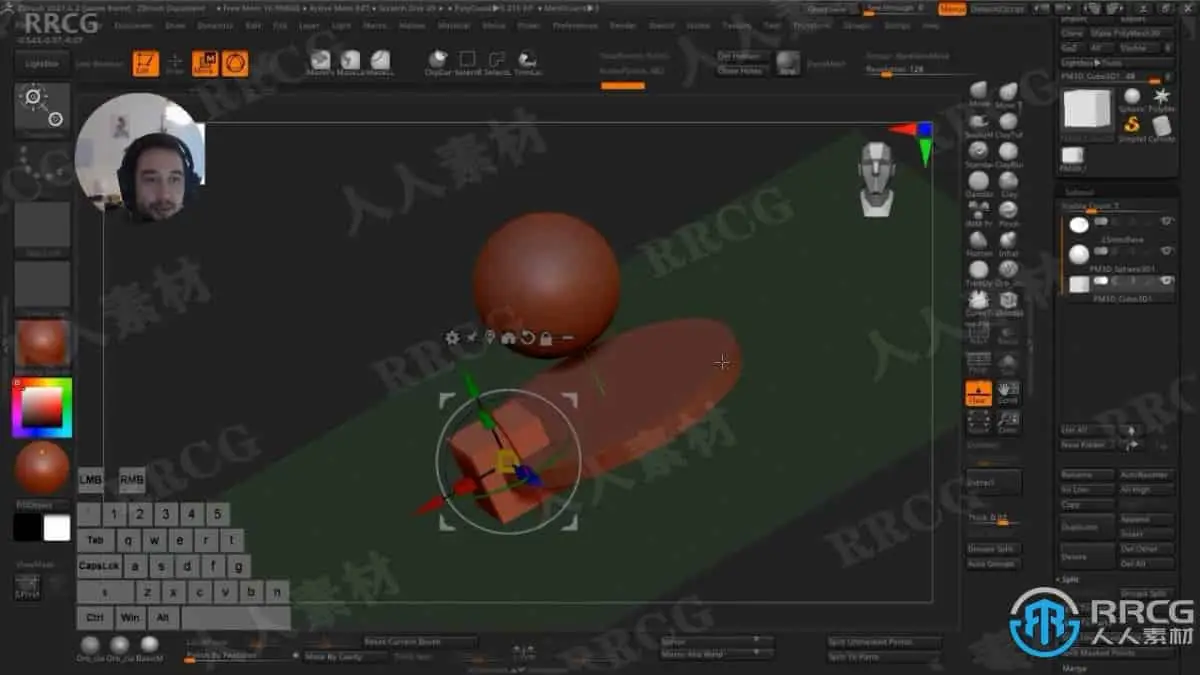Click the Append button
The image size is (1200, 675).
pos(1147,520)
